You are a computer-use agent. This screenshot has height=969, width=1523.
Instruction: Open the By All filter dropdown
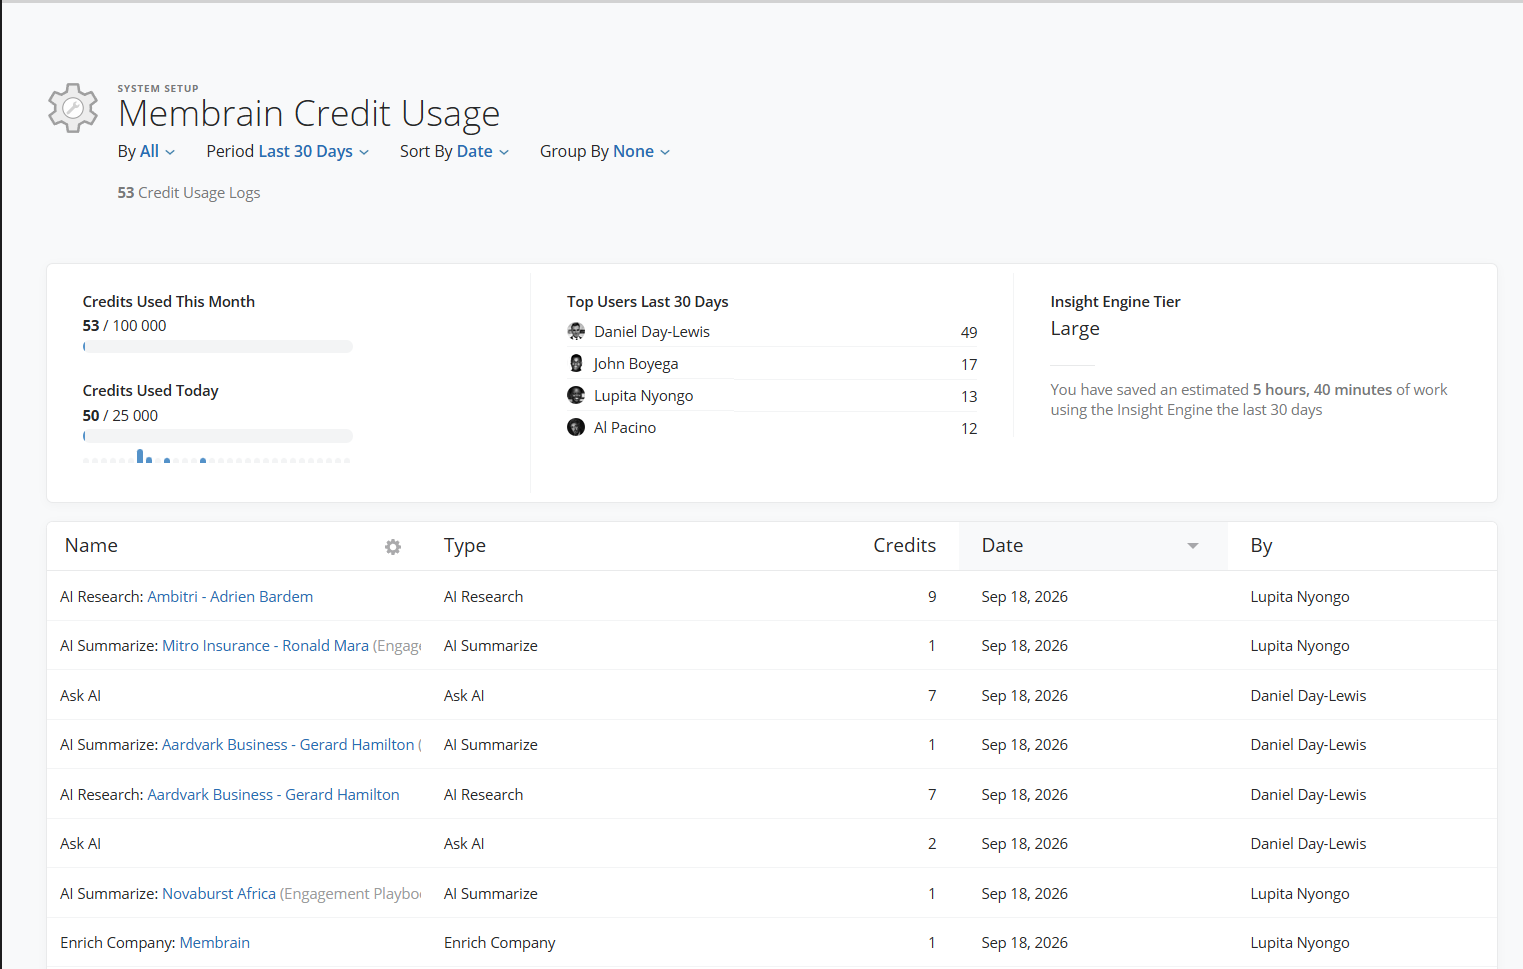[147, 151]
